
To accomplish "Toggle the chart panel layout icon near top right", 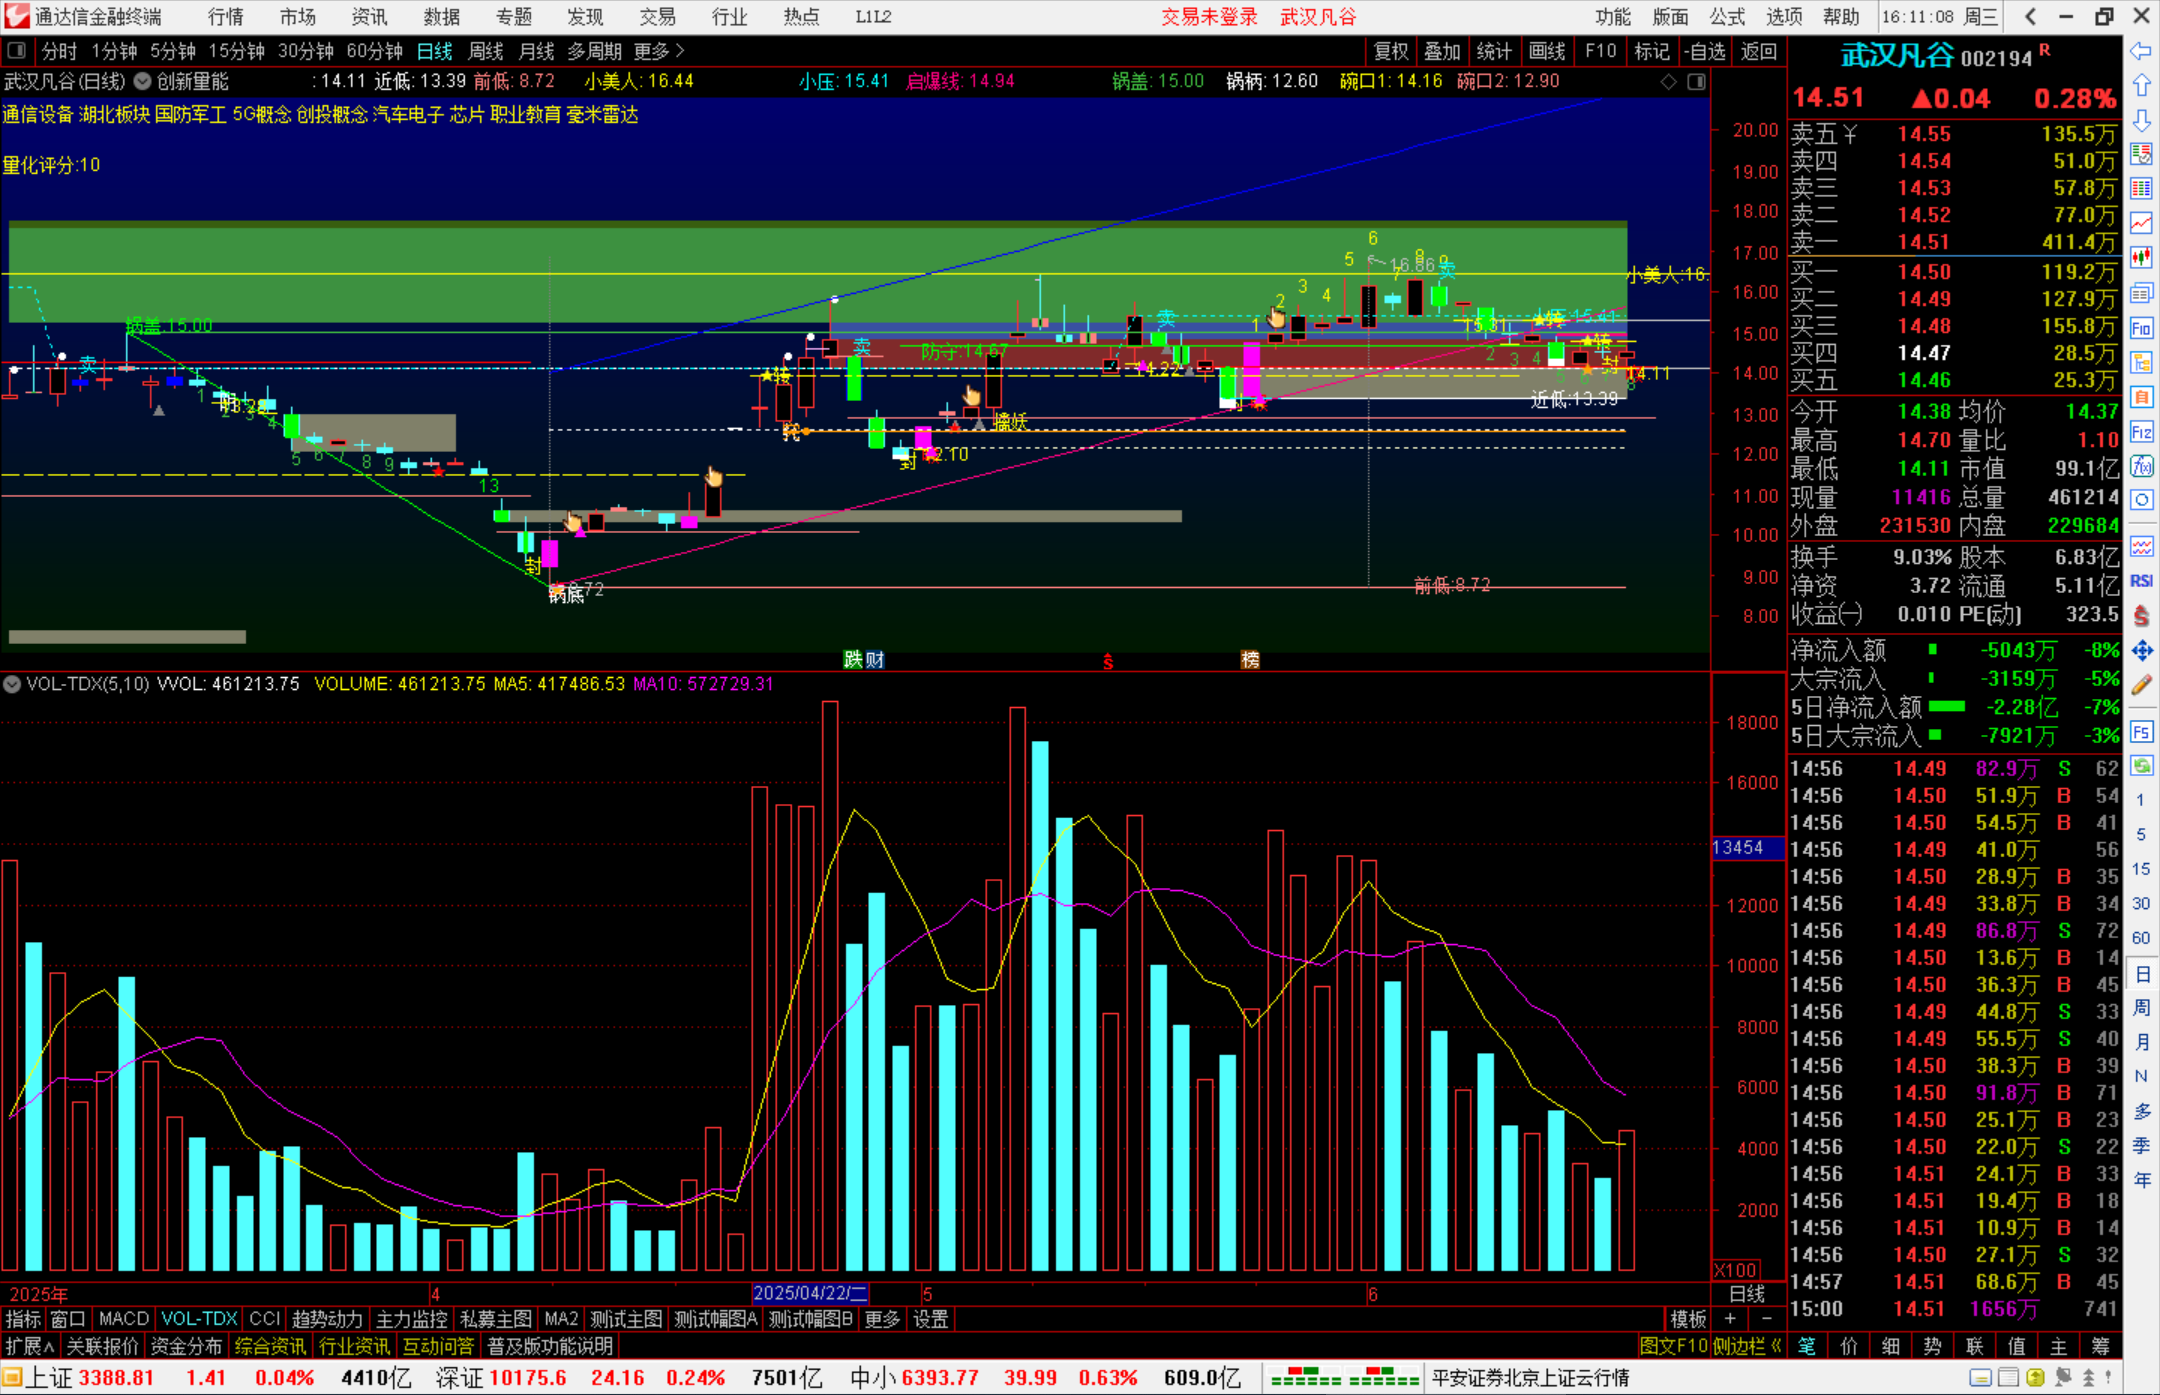I will pos(1696,82).
